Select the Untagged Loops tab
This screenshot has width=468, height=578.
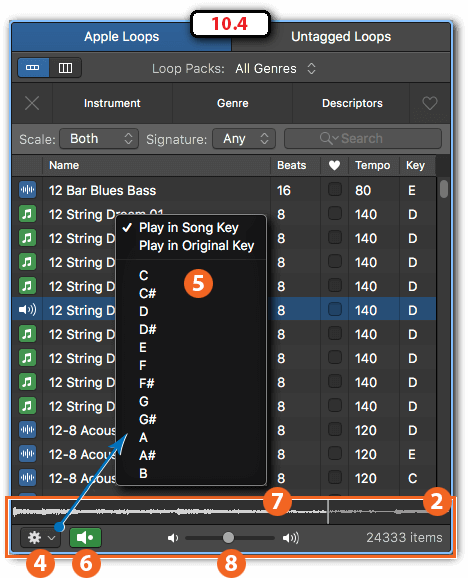[341, 36]
